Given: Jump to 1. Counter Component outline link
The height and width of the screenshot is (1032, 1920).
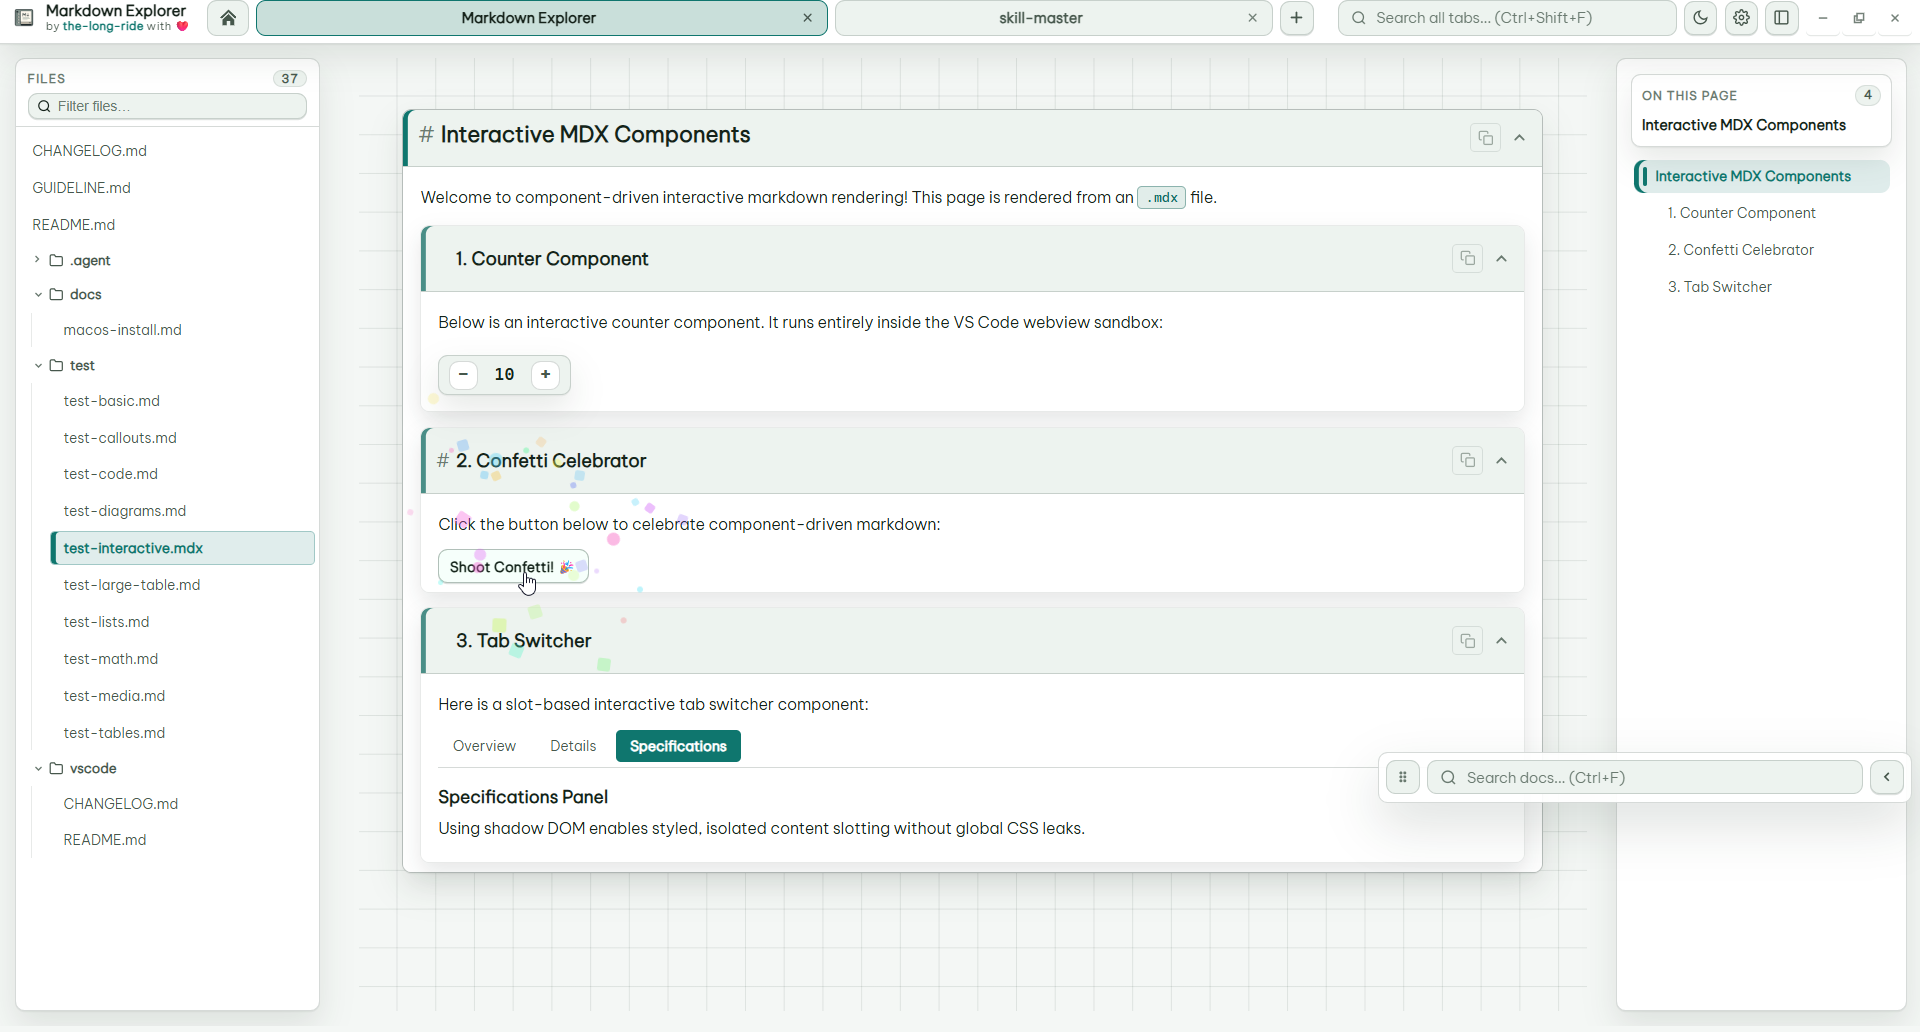Looking at the screenshot, I should pyautogui.click(x=1741, y=213).
